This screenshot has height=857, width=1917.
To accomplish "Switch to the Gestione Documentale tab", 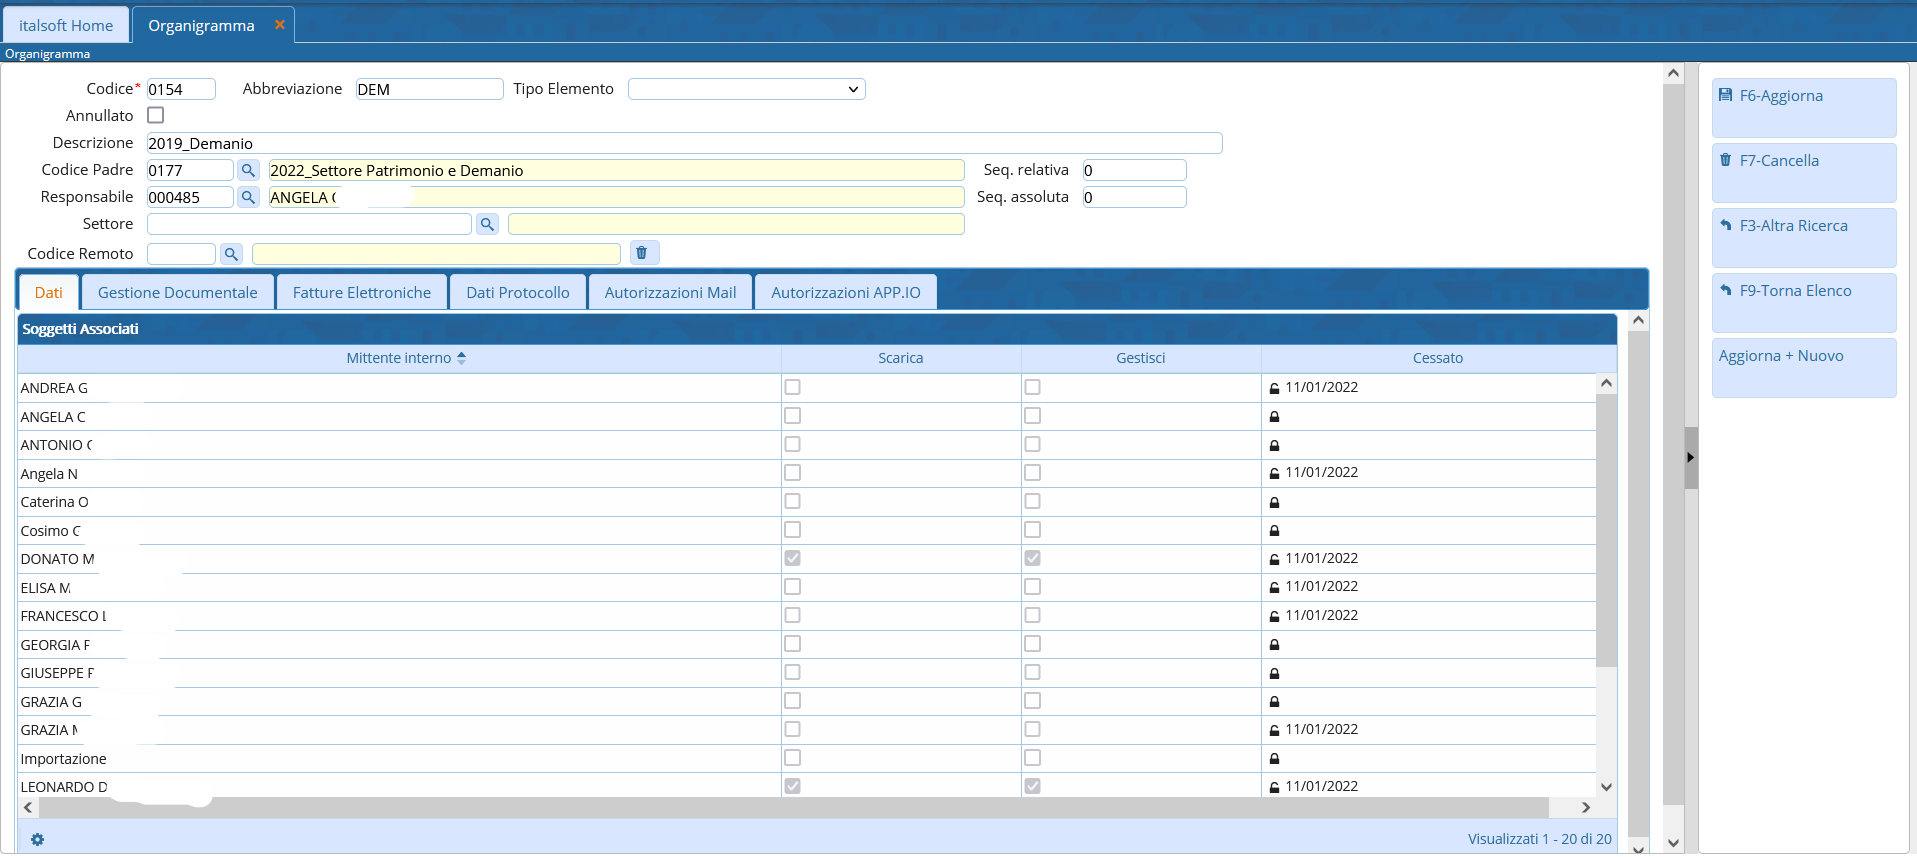I will [177, 293].
